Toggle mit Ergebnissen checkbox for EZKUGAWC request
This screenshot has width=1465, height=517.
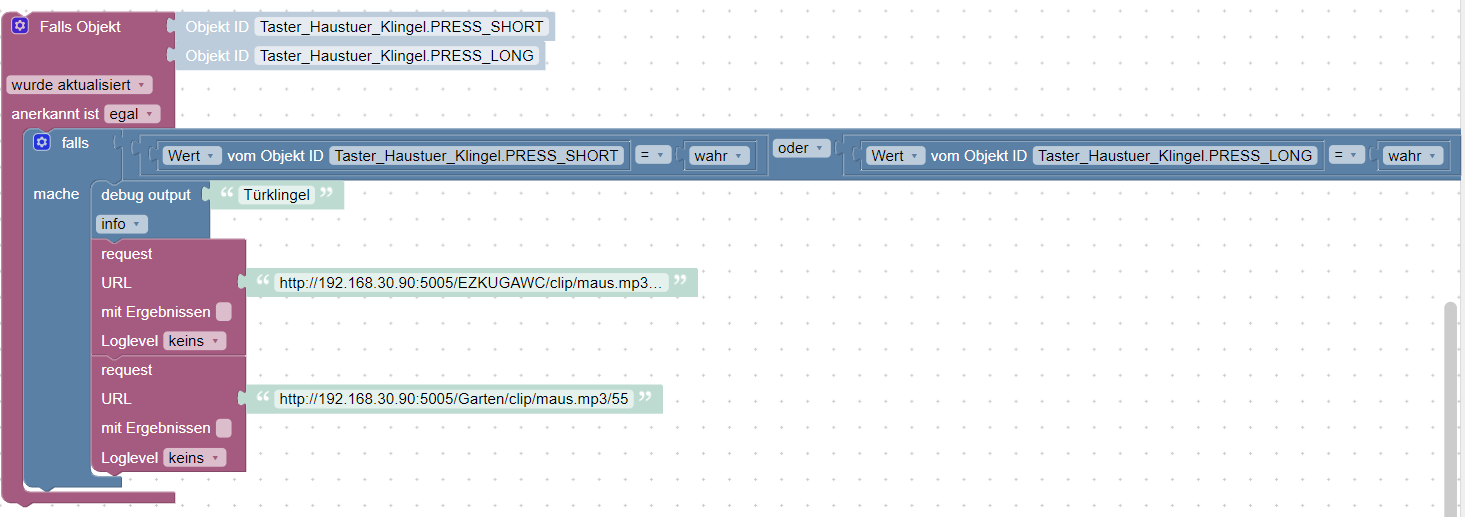pyautogui.click(x=224, y=312)
